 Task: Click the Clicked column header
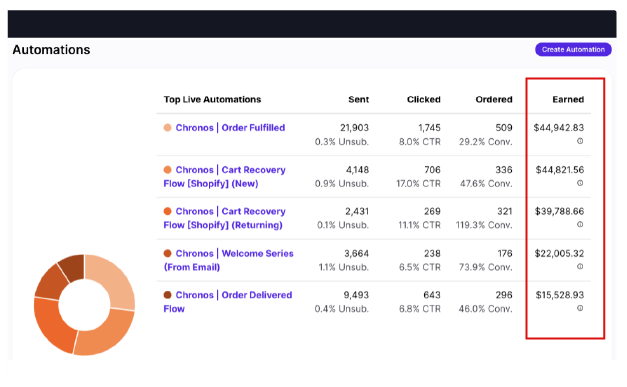pos(423,100)
